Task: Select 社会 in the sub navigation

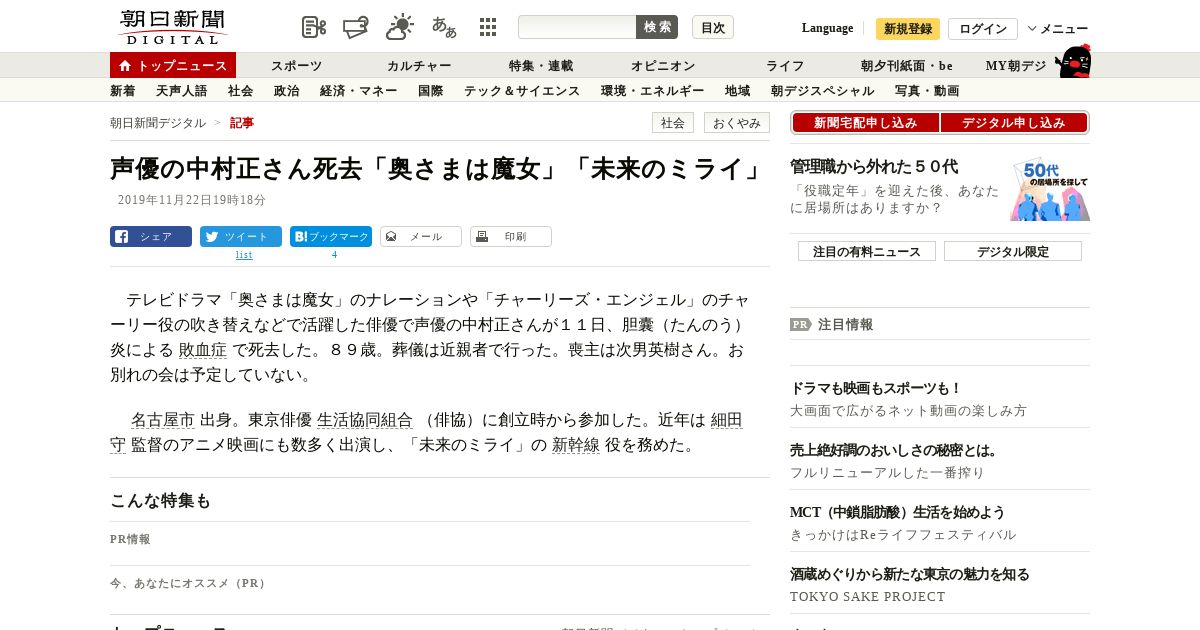Action: click(x=241, y=91)
